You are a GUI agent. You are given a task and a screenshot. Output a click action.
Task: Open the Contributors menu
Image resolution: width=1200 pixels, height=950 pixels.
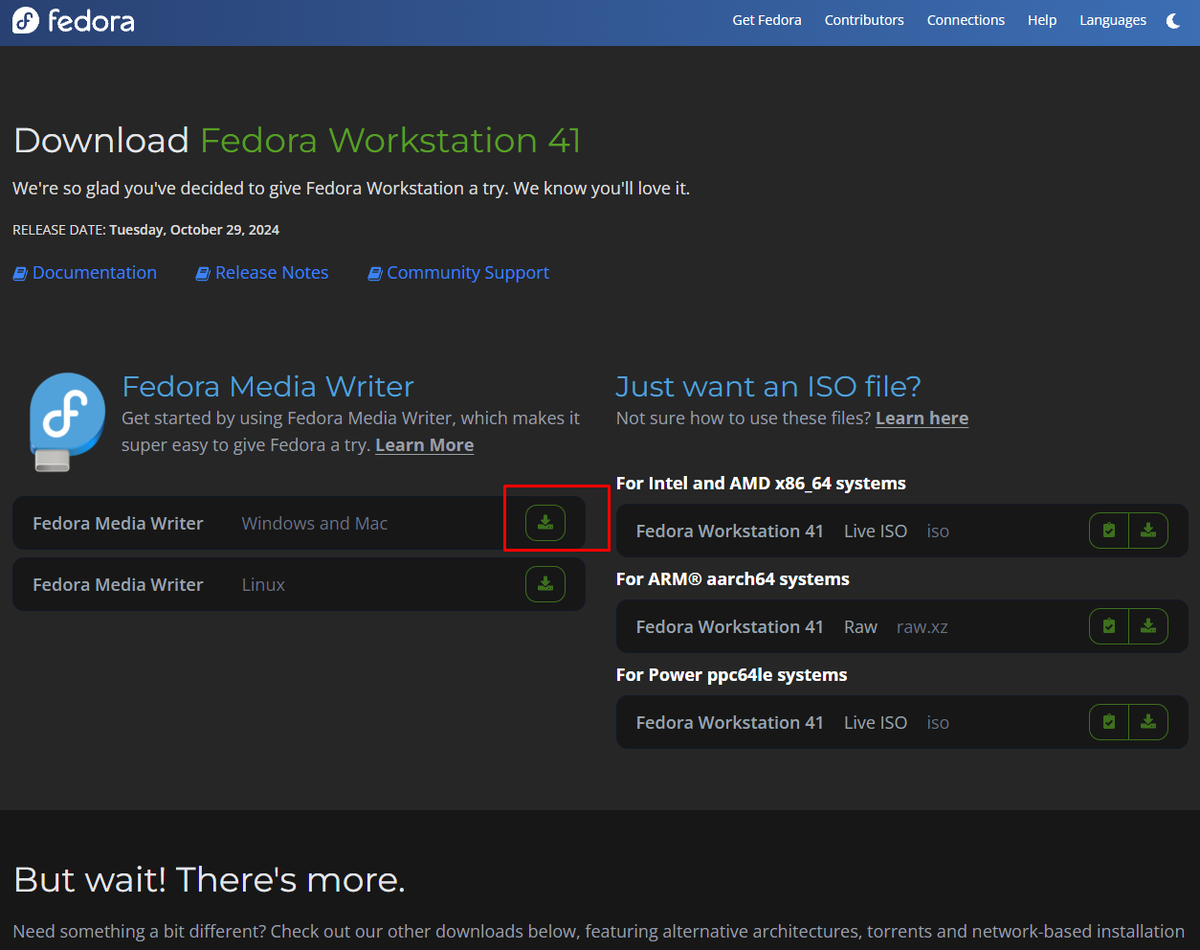(864, 20)
